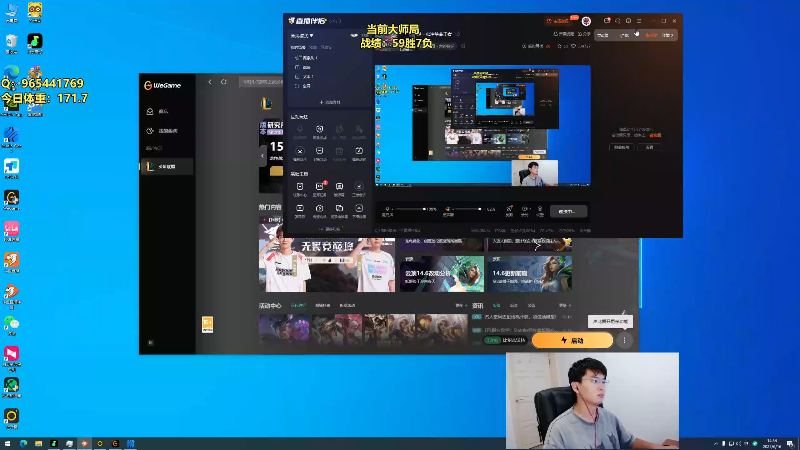Image resolution: width=800 pixels, height=450 pixels.
Task: Click the collapse sidebar icon at WeGame bottom-left
Action: (x=151, y=343)
